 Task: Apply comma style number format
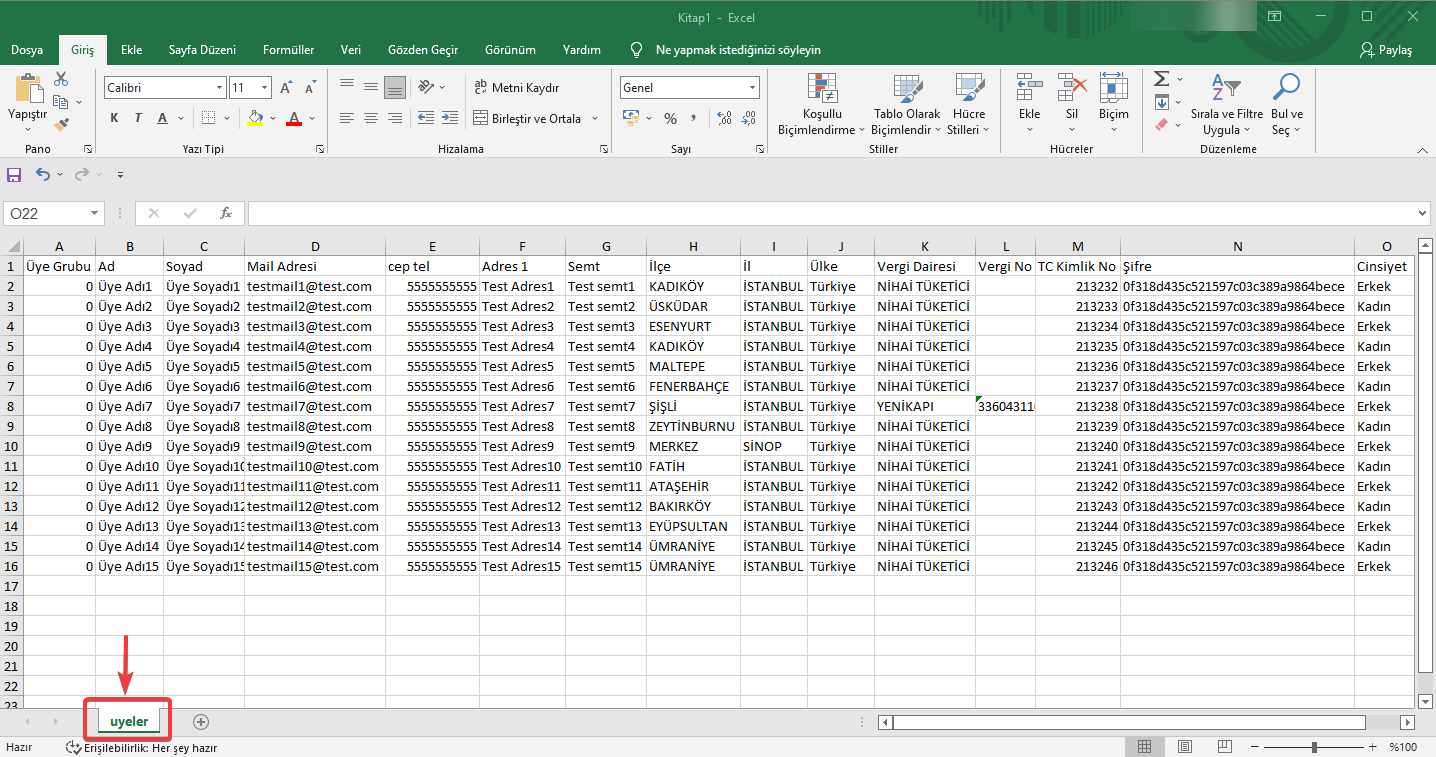[x=693, y=118]
